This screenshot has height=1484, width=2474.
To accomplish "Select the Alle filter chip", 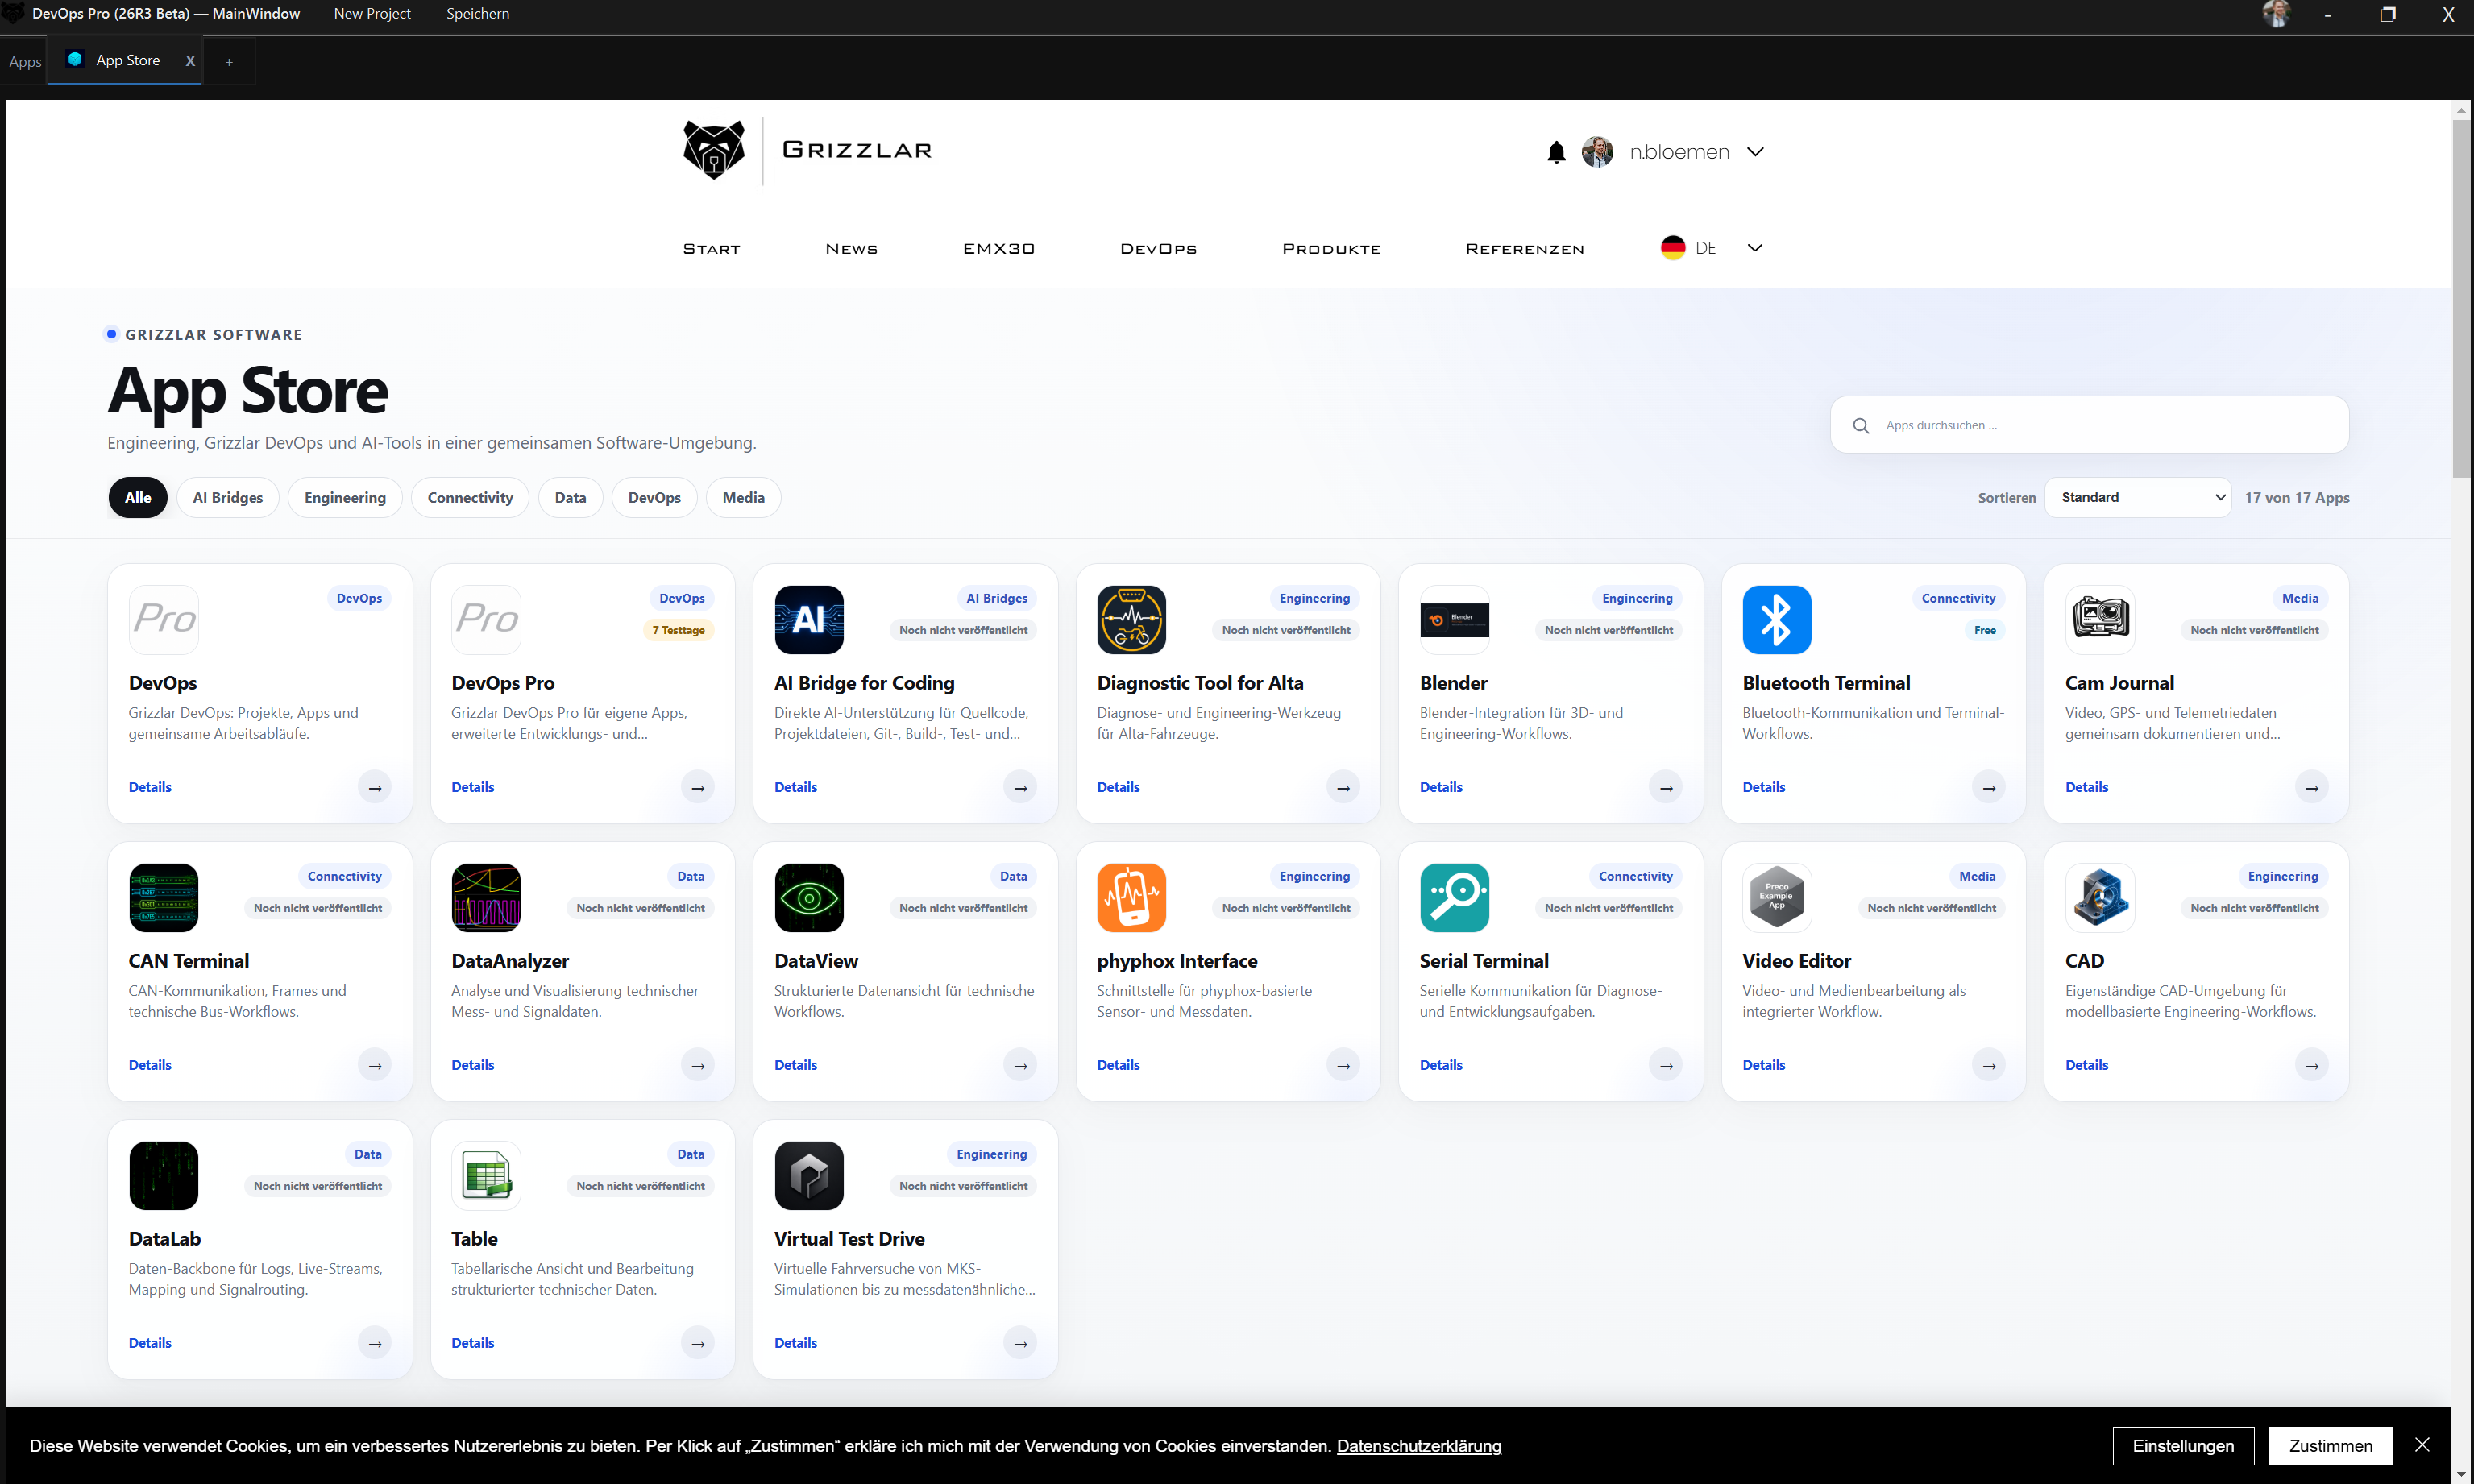I will coord(138,498).
